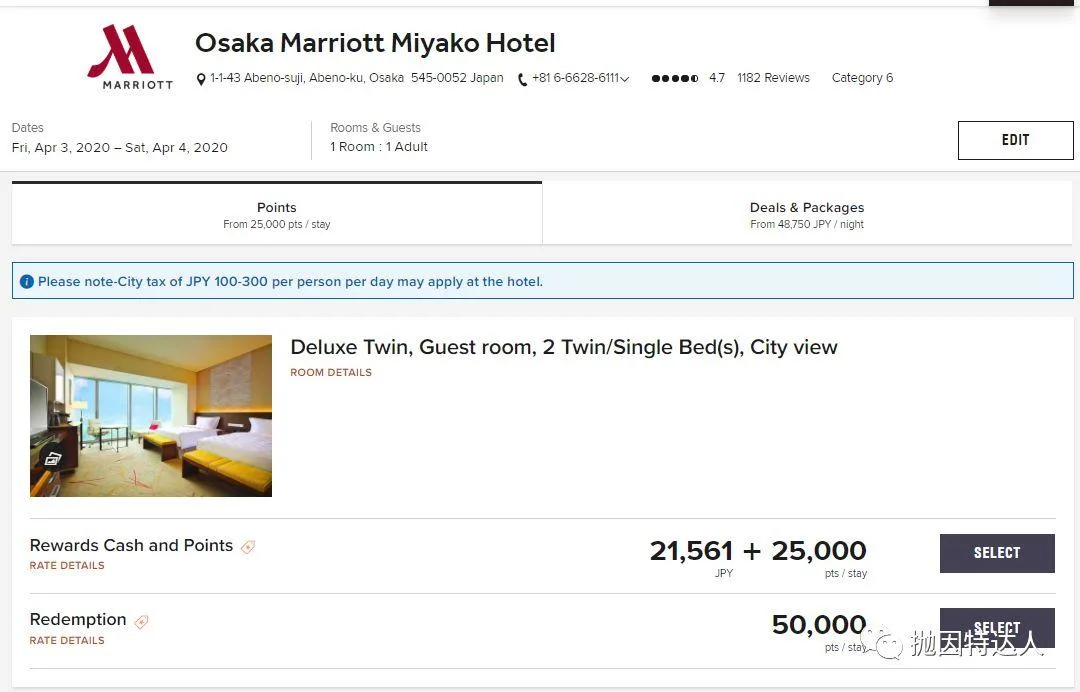Click the EDIT button
The image size is (1080, 692).
tap(1015, 140)
